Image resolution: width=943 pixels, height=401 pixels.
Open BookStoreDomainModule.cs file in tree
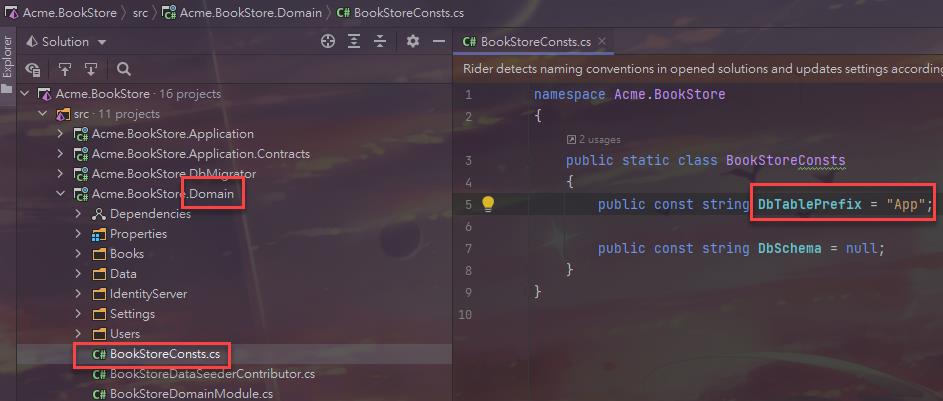(x=191, y=394)
